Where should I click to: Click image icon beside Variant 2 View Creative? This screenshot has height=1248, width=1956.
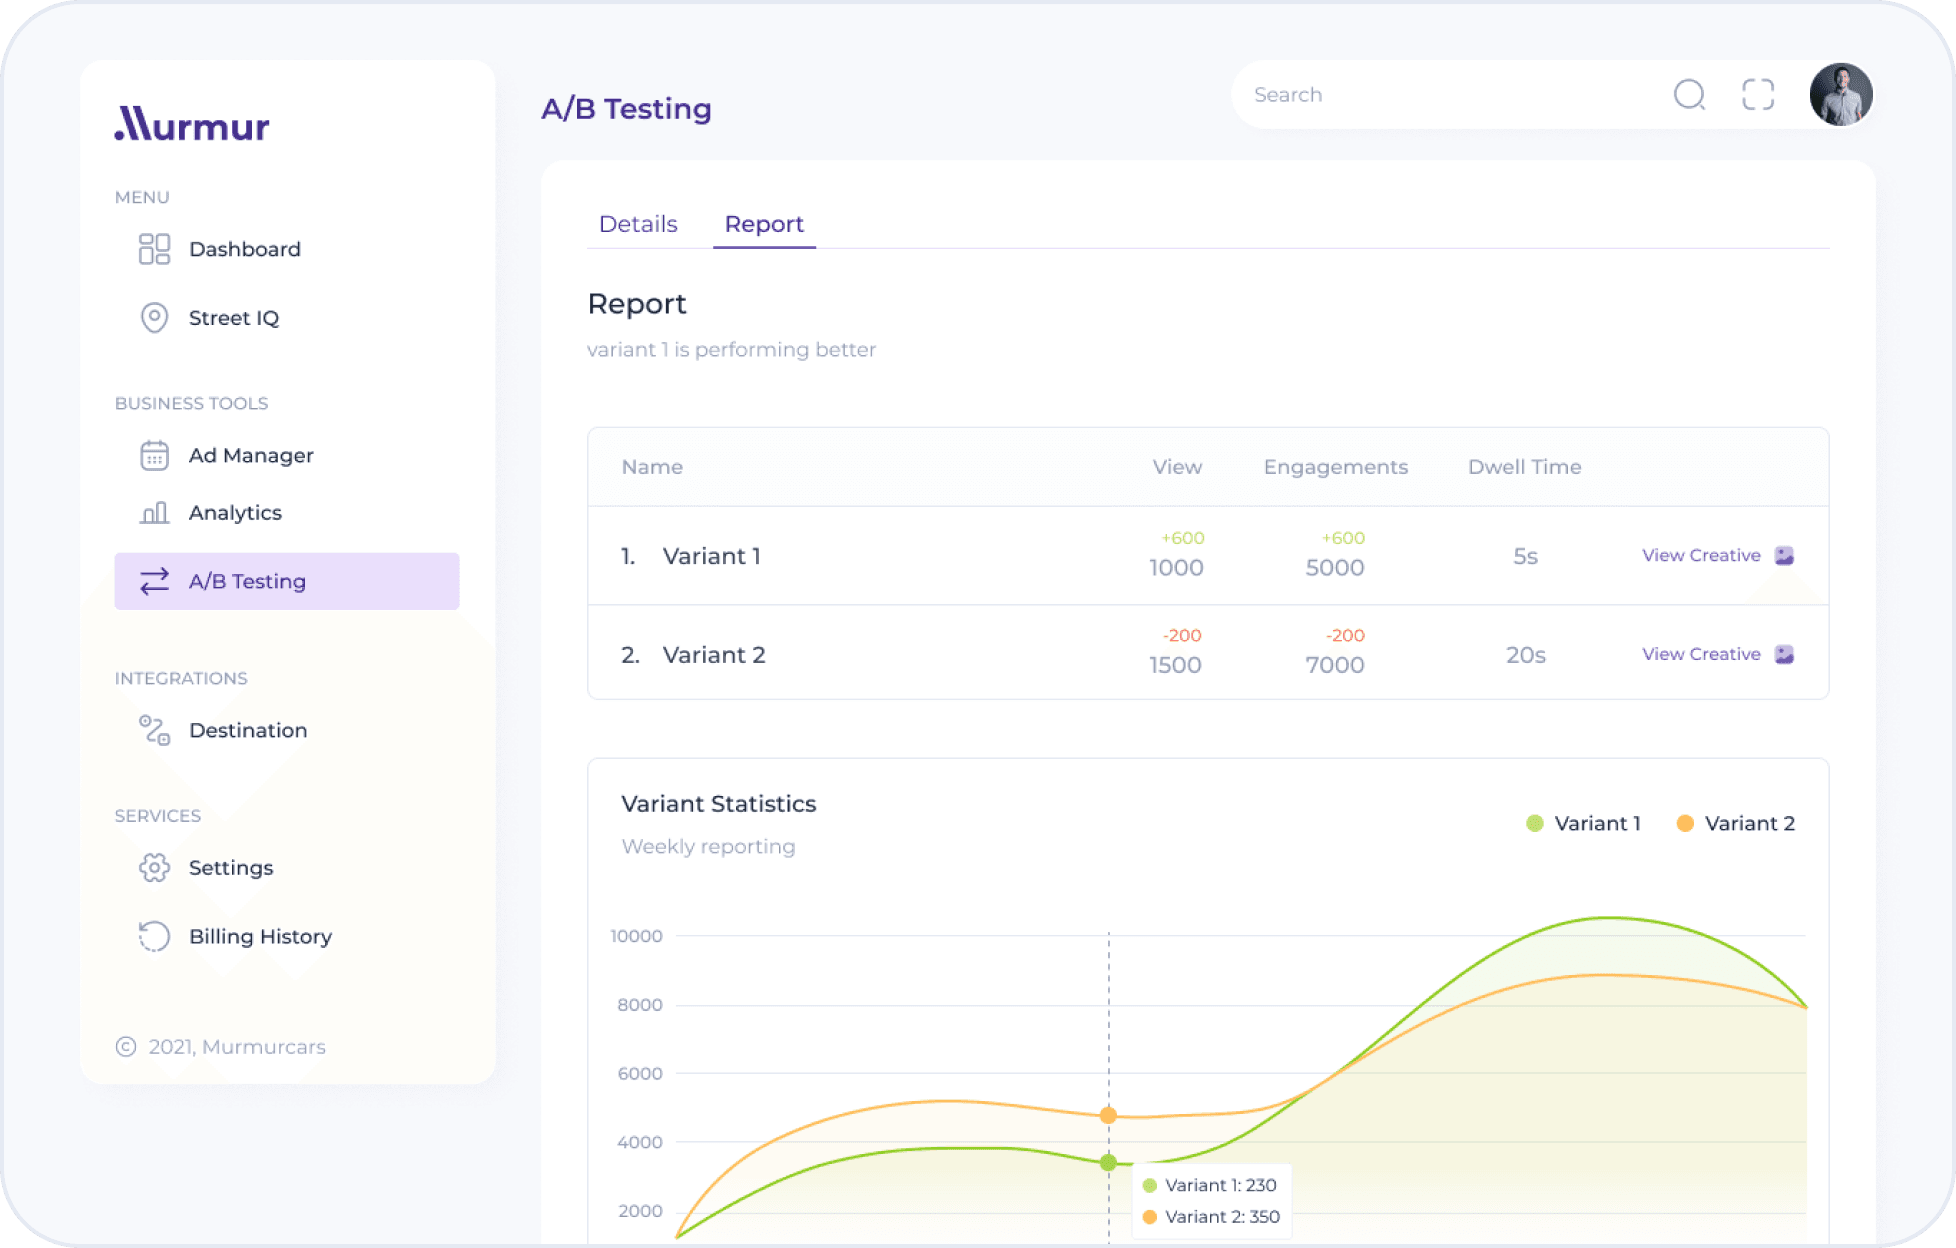click(1784, 654)
